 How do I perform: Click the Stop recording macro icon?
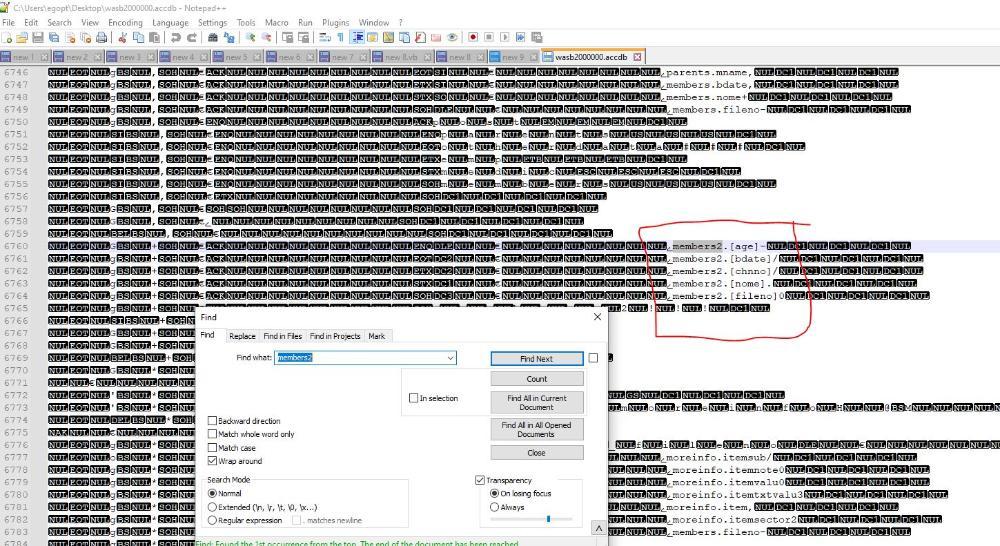[x=489, y=38]
